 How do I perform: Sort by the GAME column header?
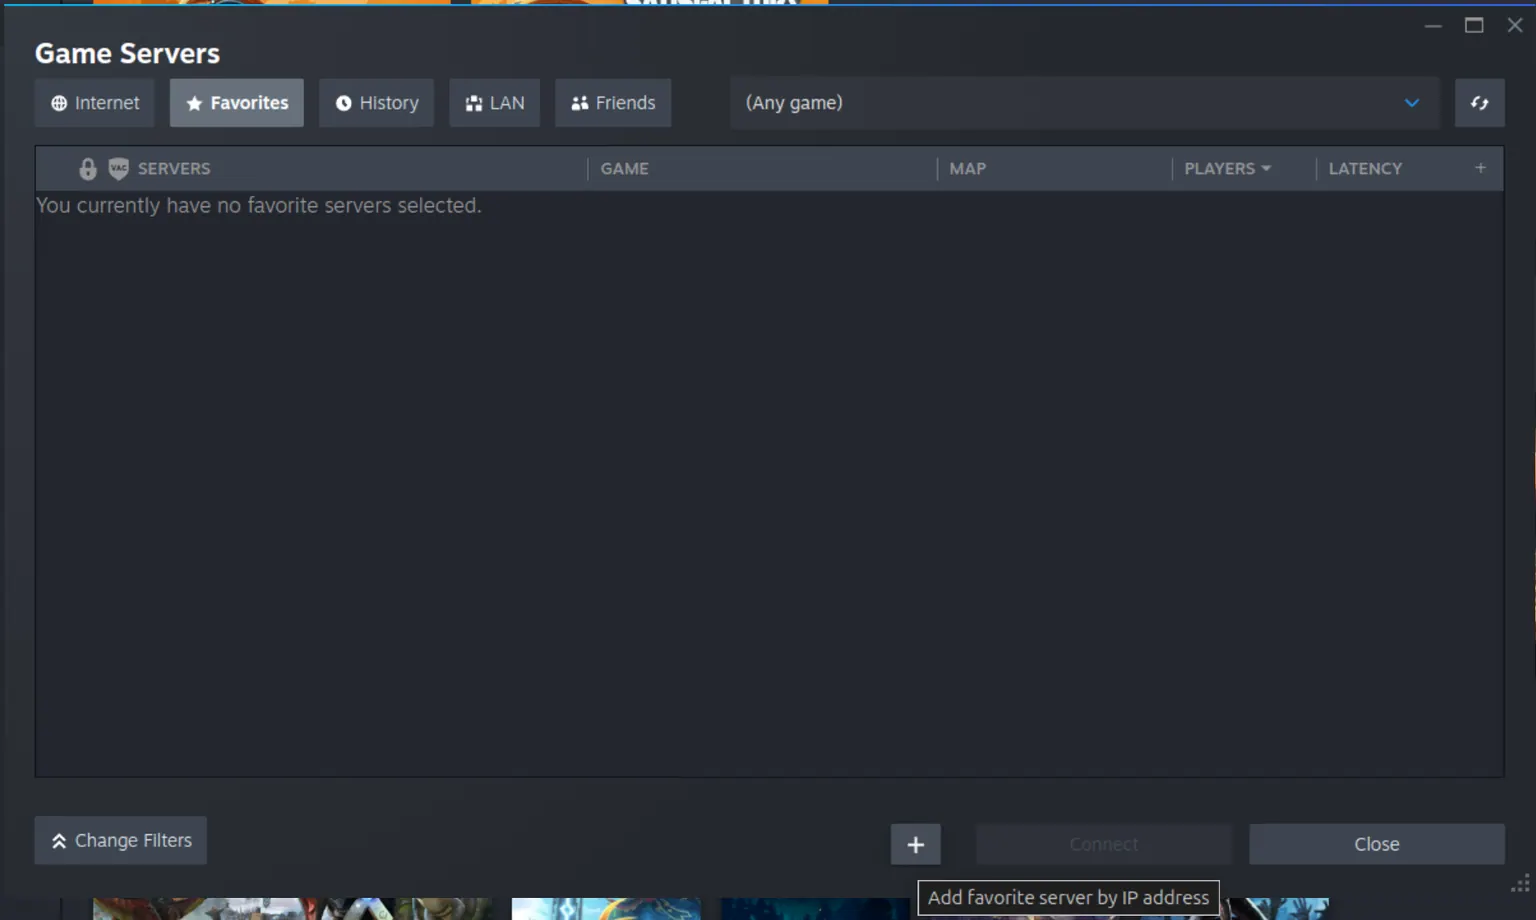[x=624, y=169]
